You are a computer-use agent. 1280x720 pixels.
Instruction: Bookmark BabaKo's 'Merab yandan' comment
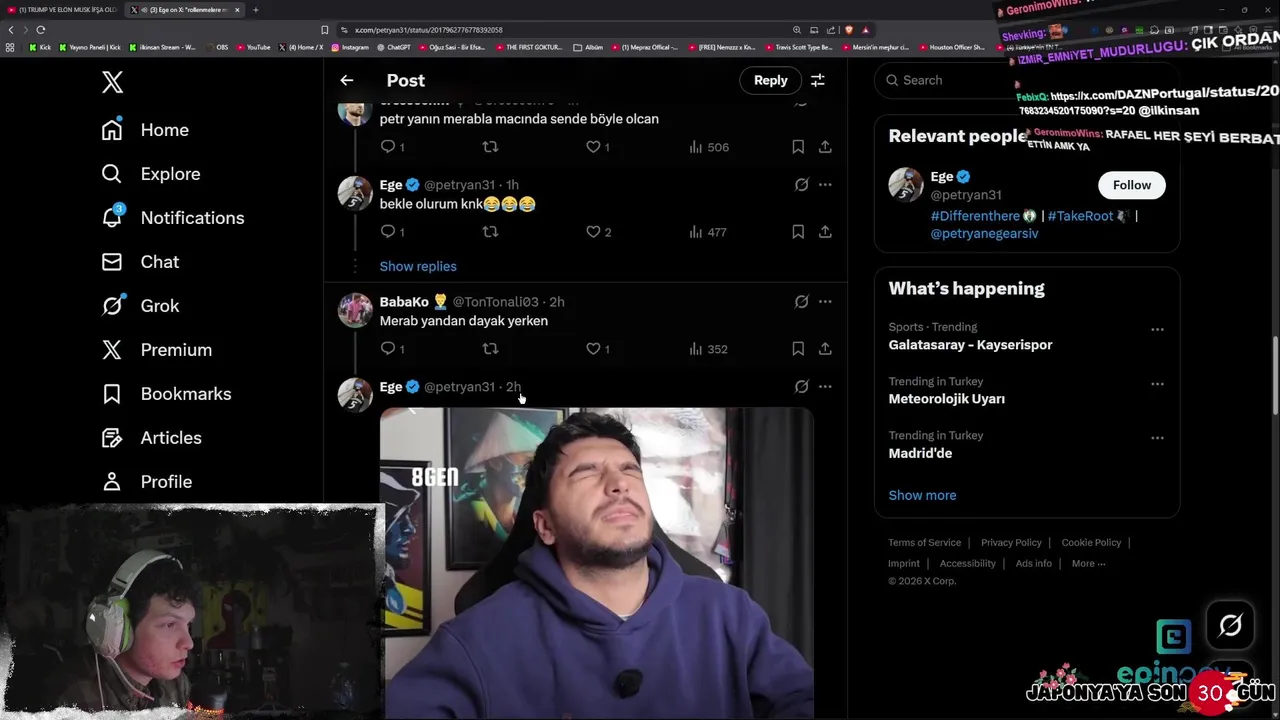pos(798,349)
